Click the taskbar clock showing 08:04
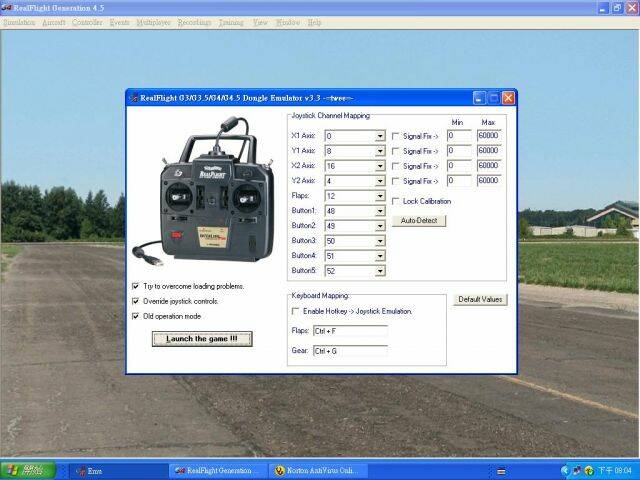The image size is (640, 480). pos(615,471)
